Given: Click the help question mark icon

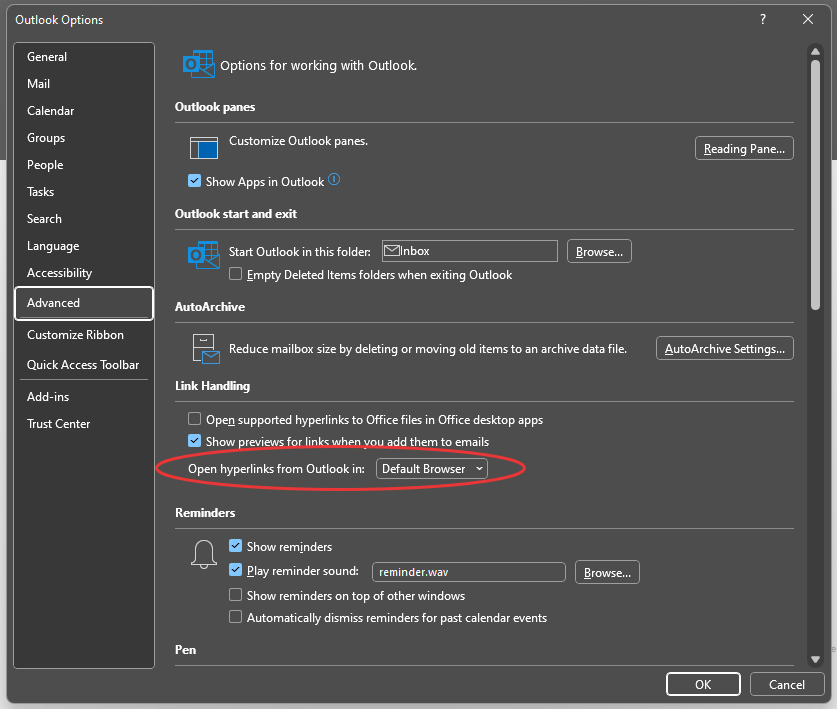Looking at the screenshot, I should pyautogui.click(x=763, y=19).
